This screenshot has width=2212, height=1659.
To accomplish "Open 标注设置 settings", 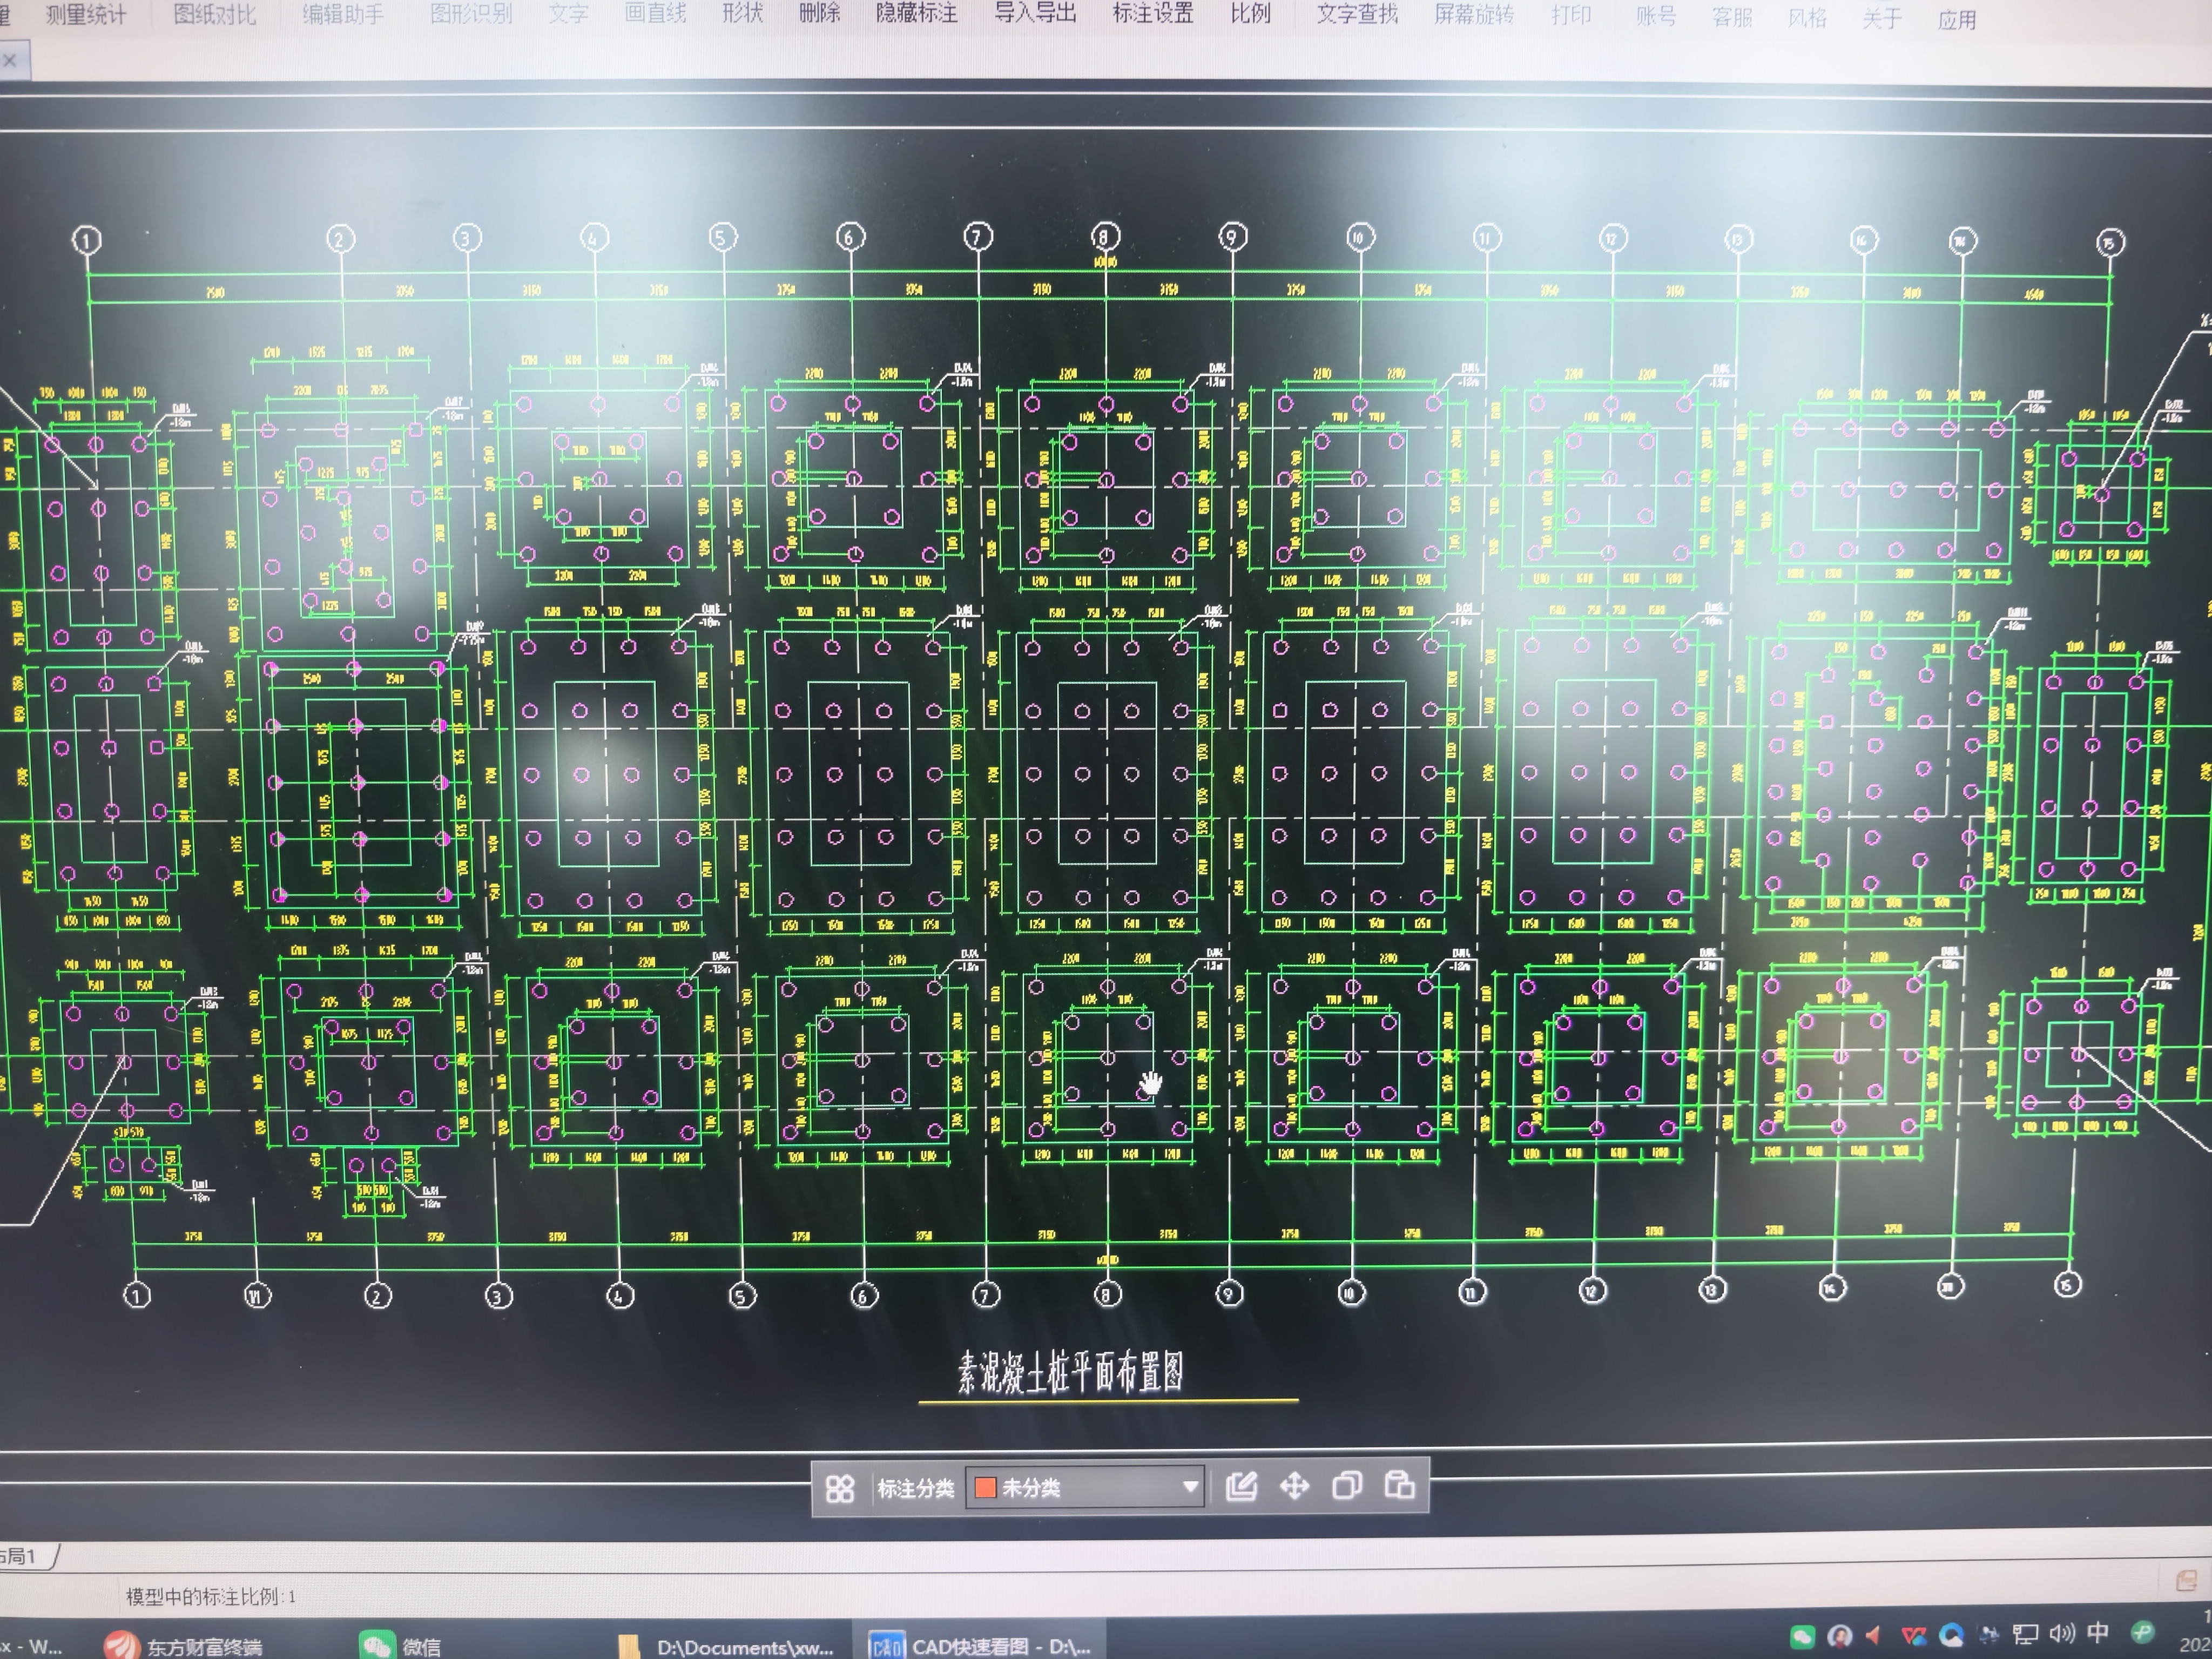I will tap(1153, 14).
